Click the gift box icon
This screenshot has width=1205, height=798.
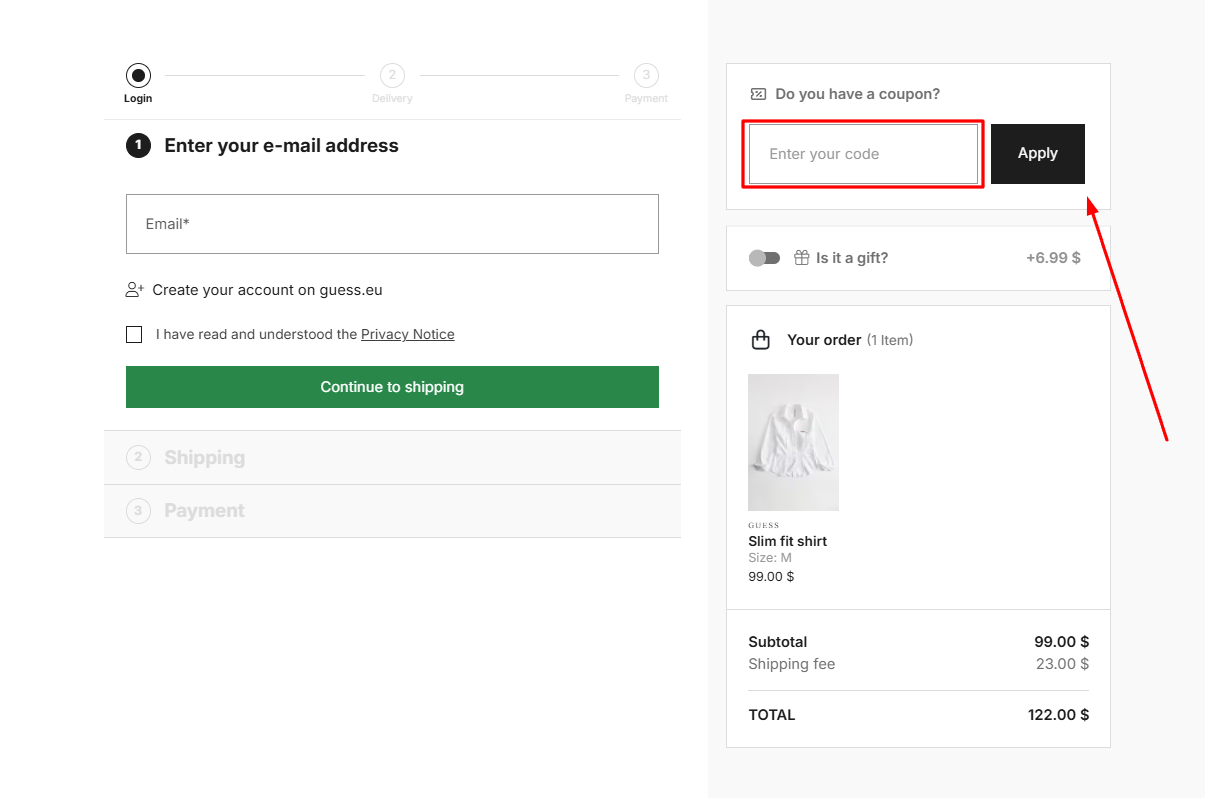coord(801,258)
